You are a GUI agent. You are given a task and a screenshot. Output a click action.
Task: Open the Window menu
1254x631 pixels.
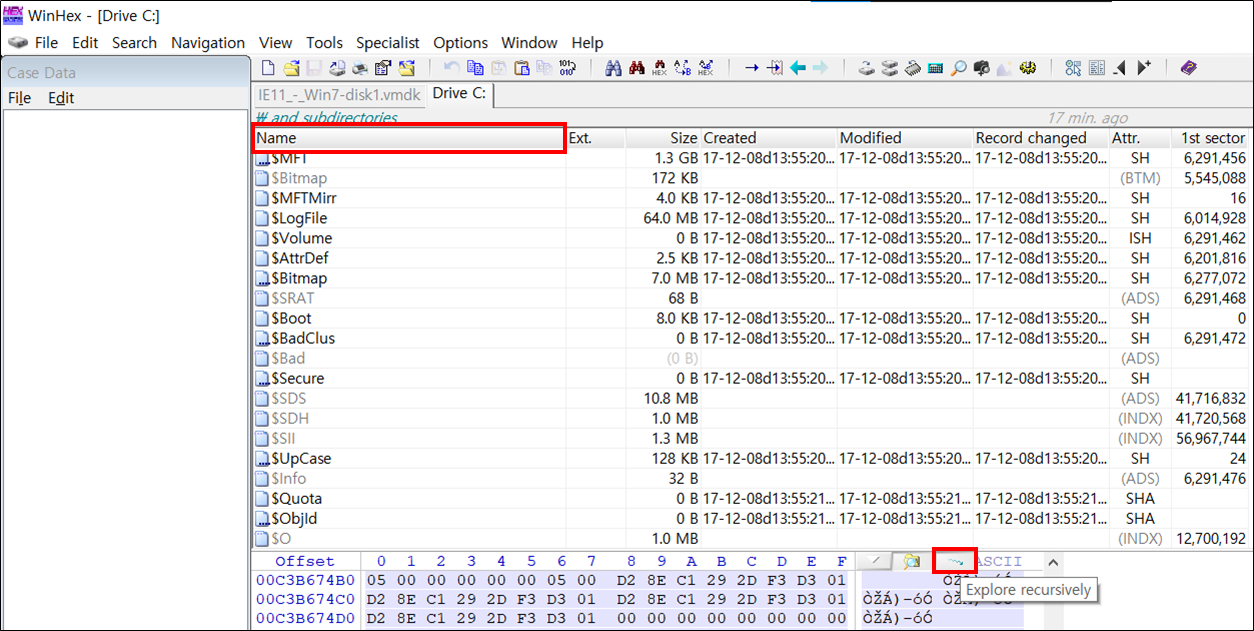(x=529, y=42)
